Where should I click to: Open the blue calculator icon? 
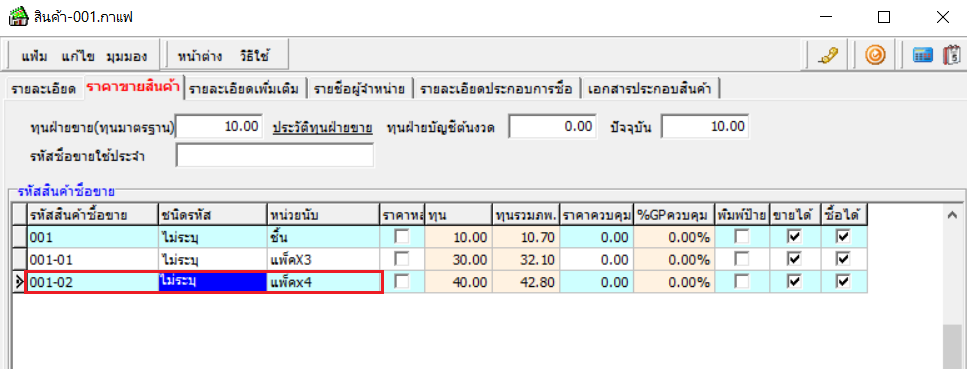[x=923, y=56]
